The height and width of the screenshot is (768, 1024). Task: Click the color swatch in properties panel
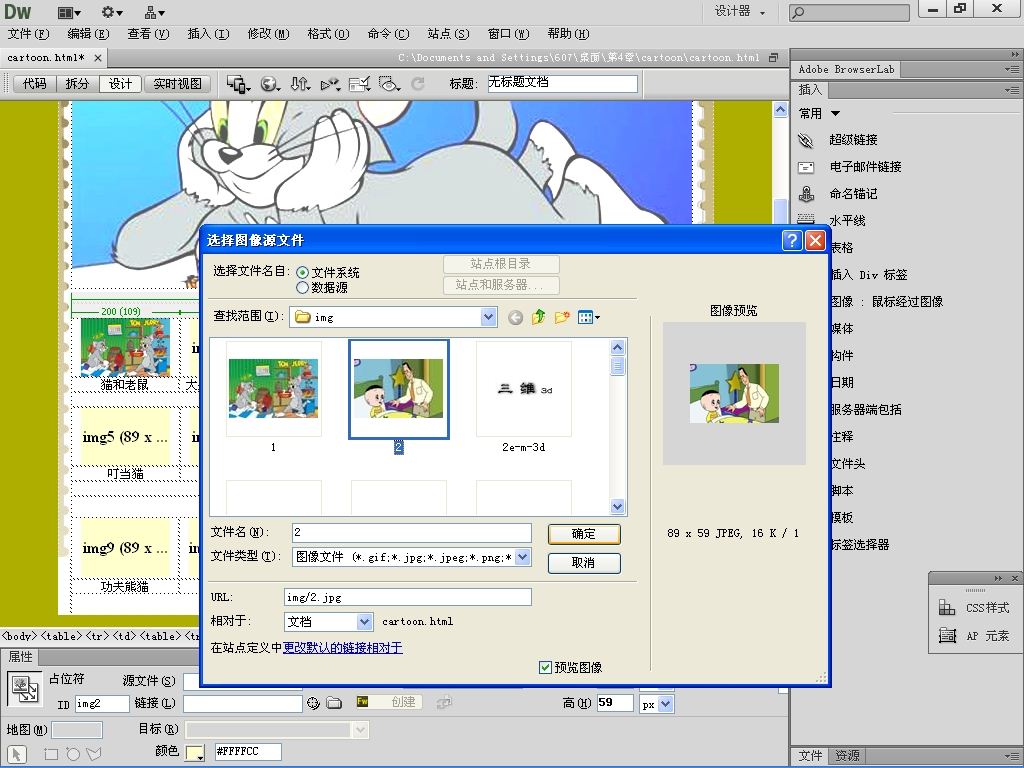click(x=195, y=752)
